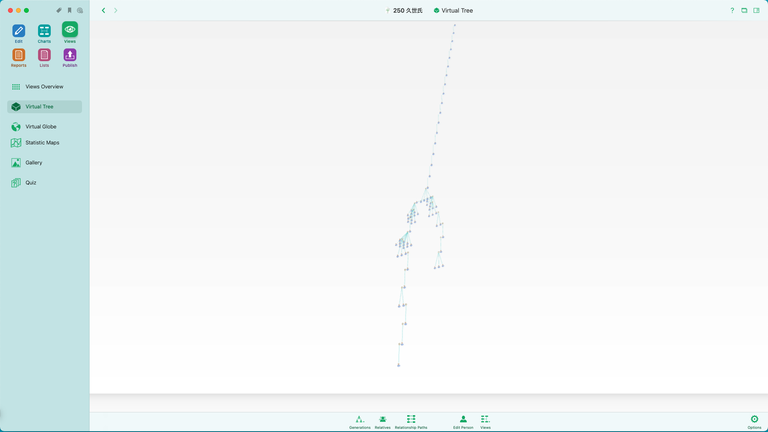The image size is (768, 432).
Task: Click Edit Person in bottom toolbar
Action: pos(463,422)
